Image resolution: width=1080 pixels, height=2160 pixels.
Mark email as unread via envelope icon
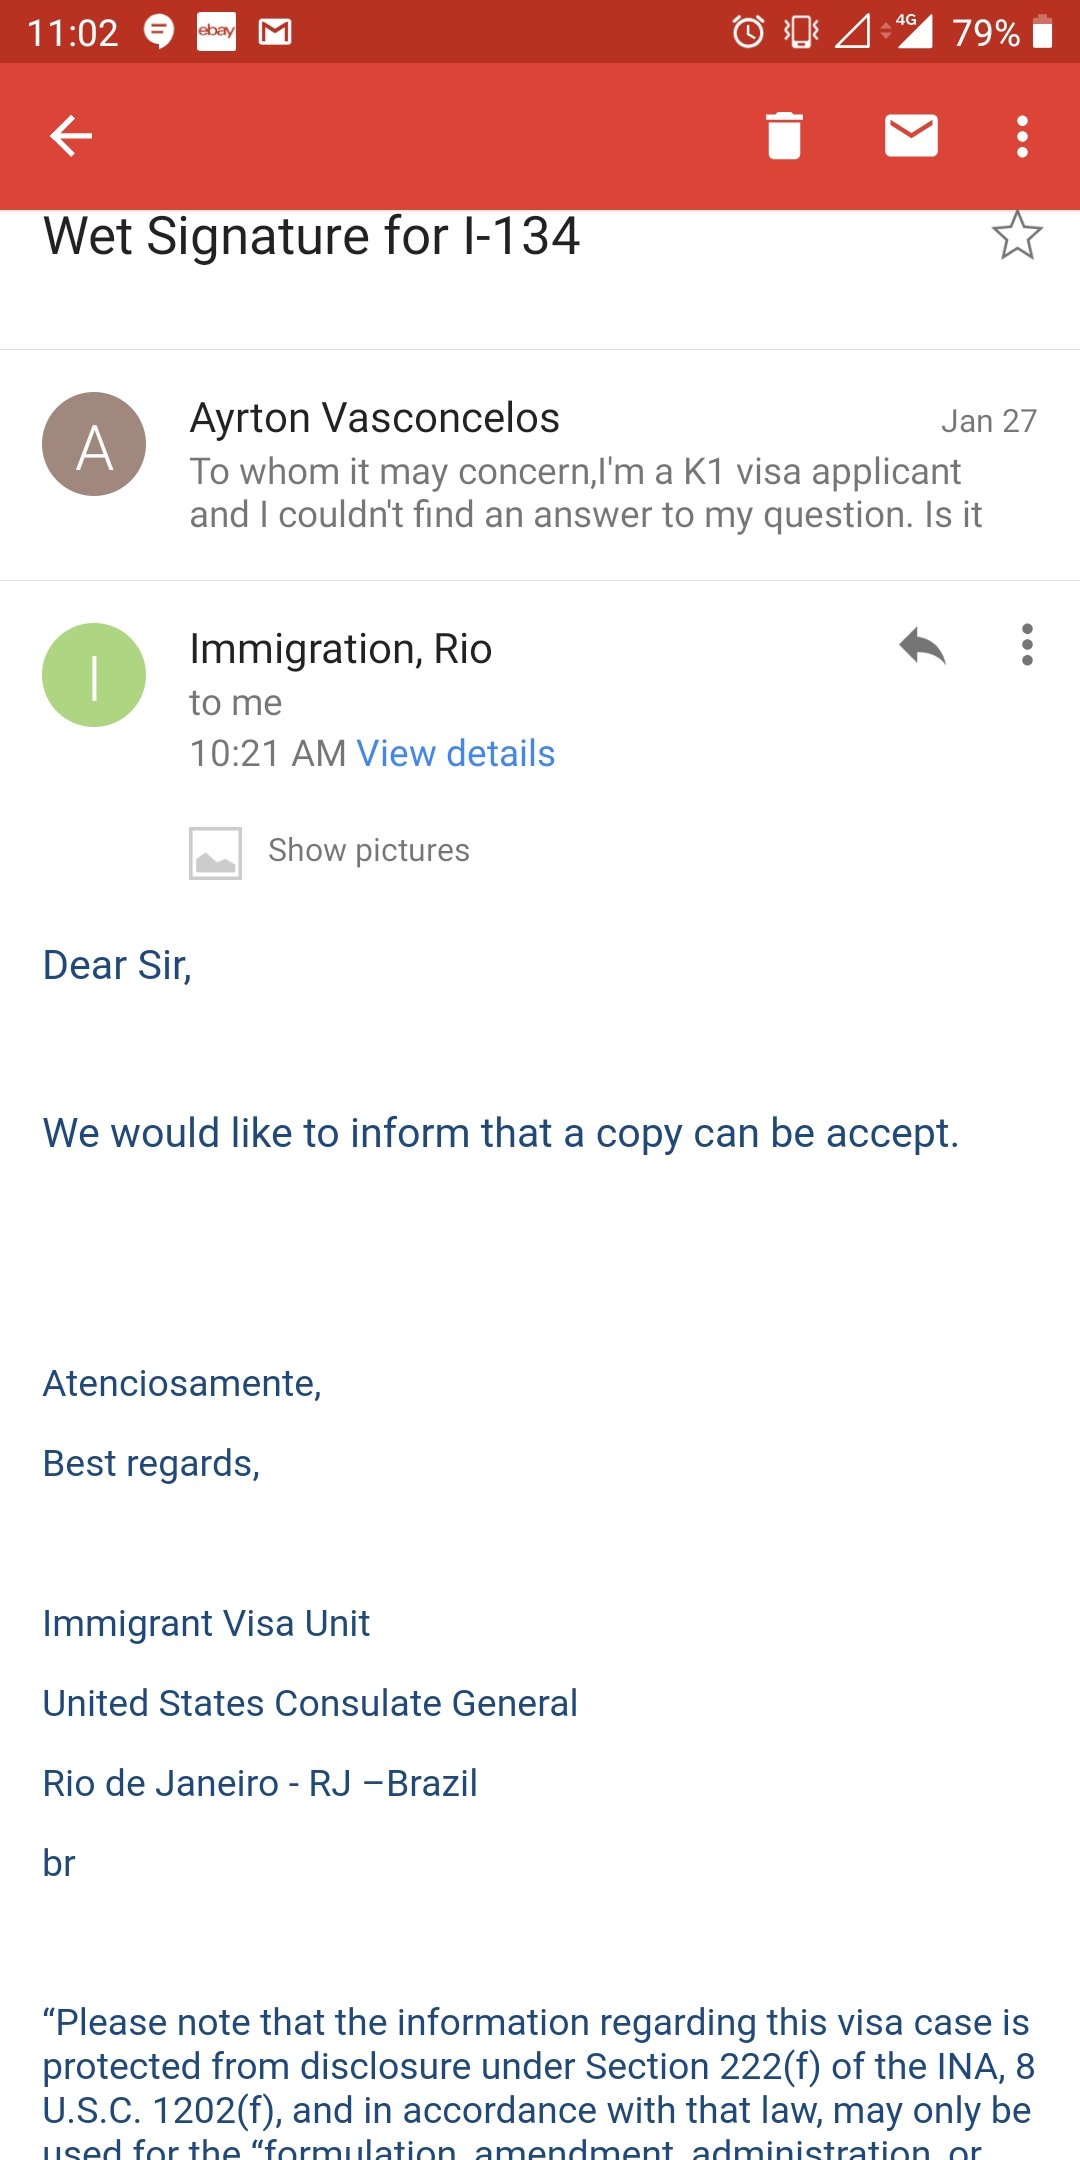911,136
